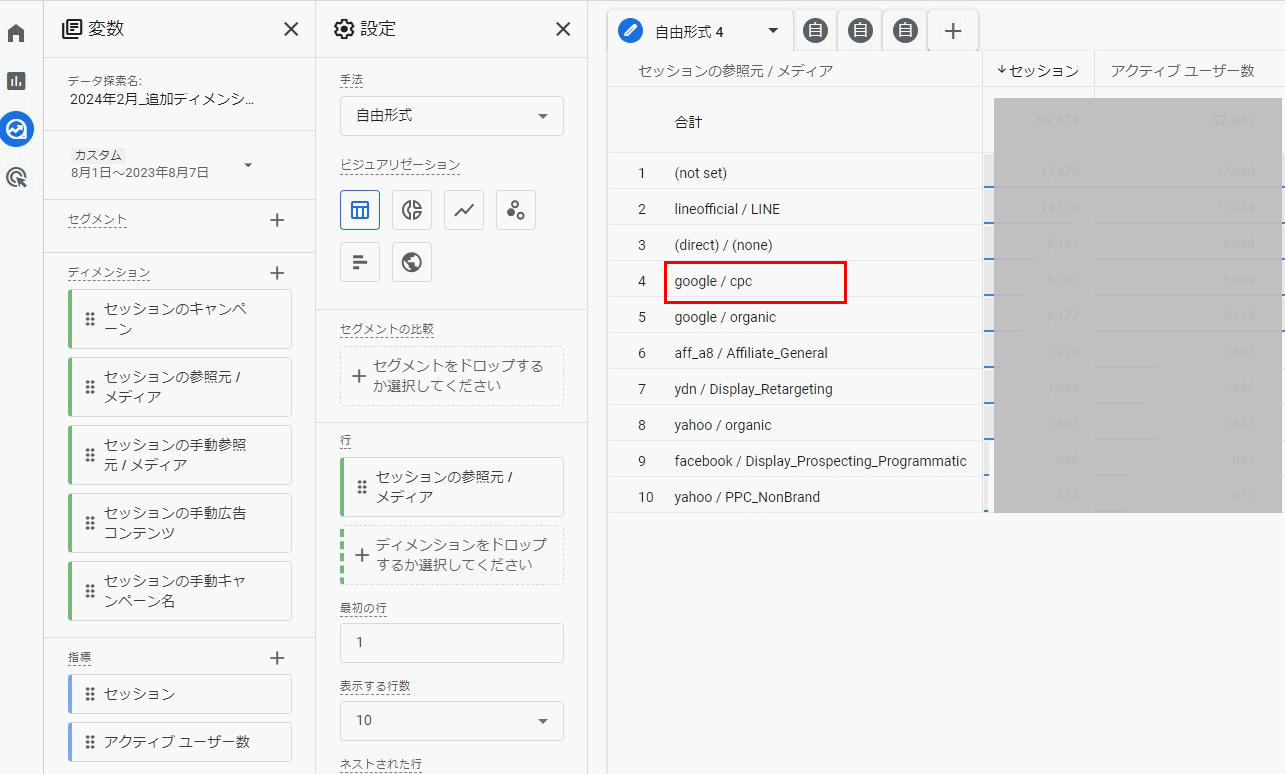Screen dimensions: 1285x774
Task: Select the セッションのキャンペーン dimension chip
Action: click(180, 319)
